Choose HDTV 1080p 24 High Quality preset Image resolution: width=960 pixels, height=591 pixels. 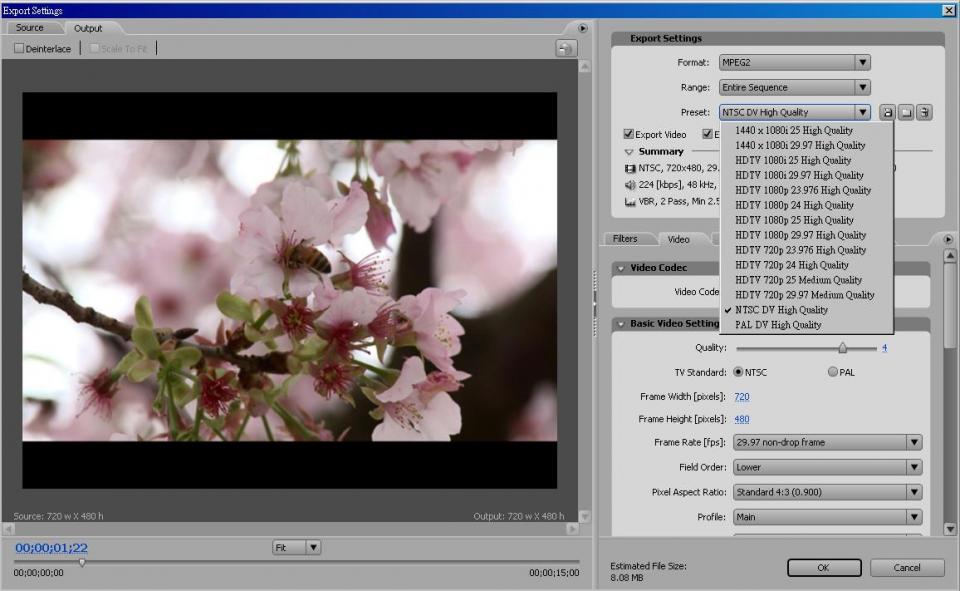[794, 205]
